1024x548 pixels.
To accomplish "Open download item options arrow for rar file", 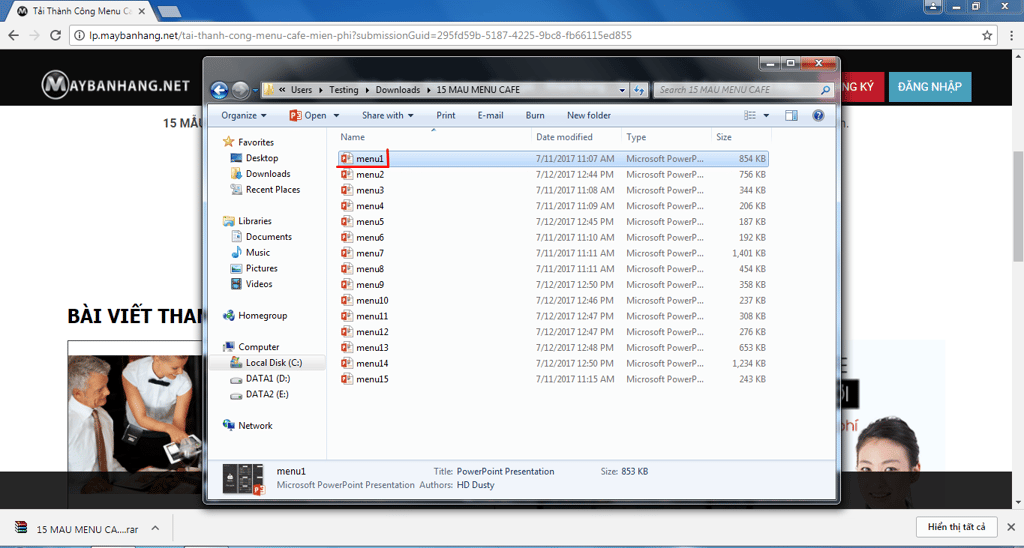I will (155, 528).
